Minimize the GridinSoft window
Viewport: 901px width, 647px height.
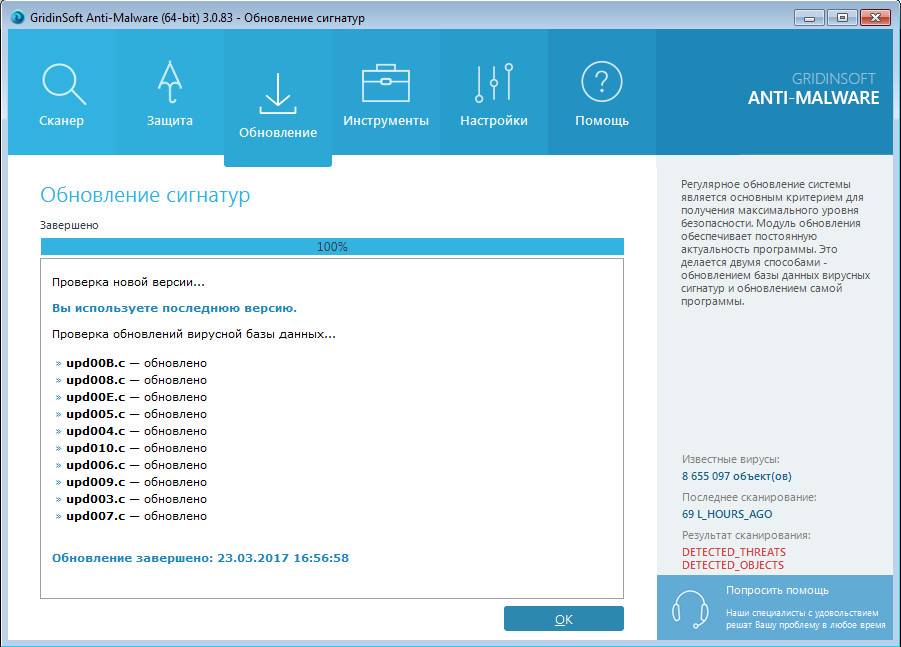pos(809,17)
